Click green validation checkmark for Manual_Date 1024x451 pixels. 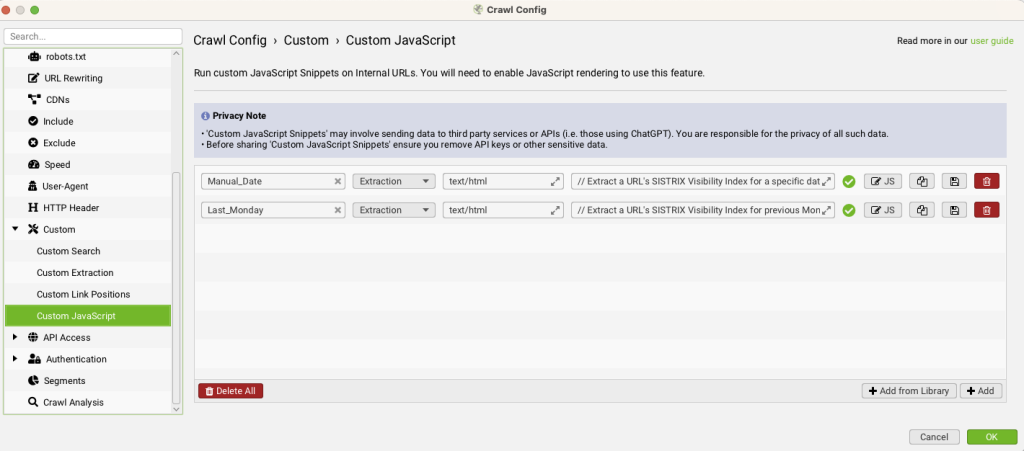click(849, 182)
